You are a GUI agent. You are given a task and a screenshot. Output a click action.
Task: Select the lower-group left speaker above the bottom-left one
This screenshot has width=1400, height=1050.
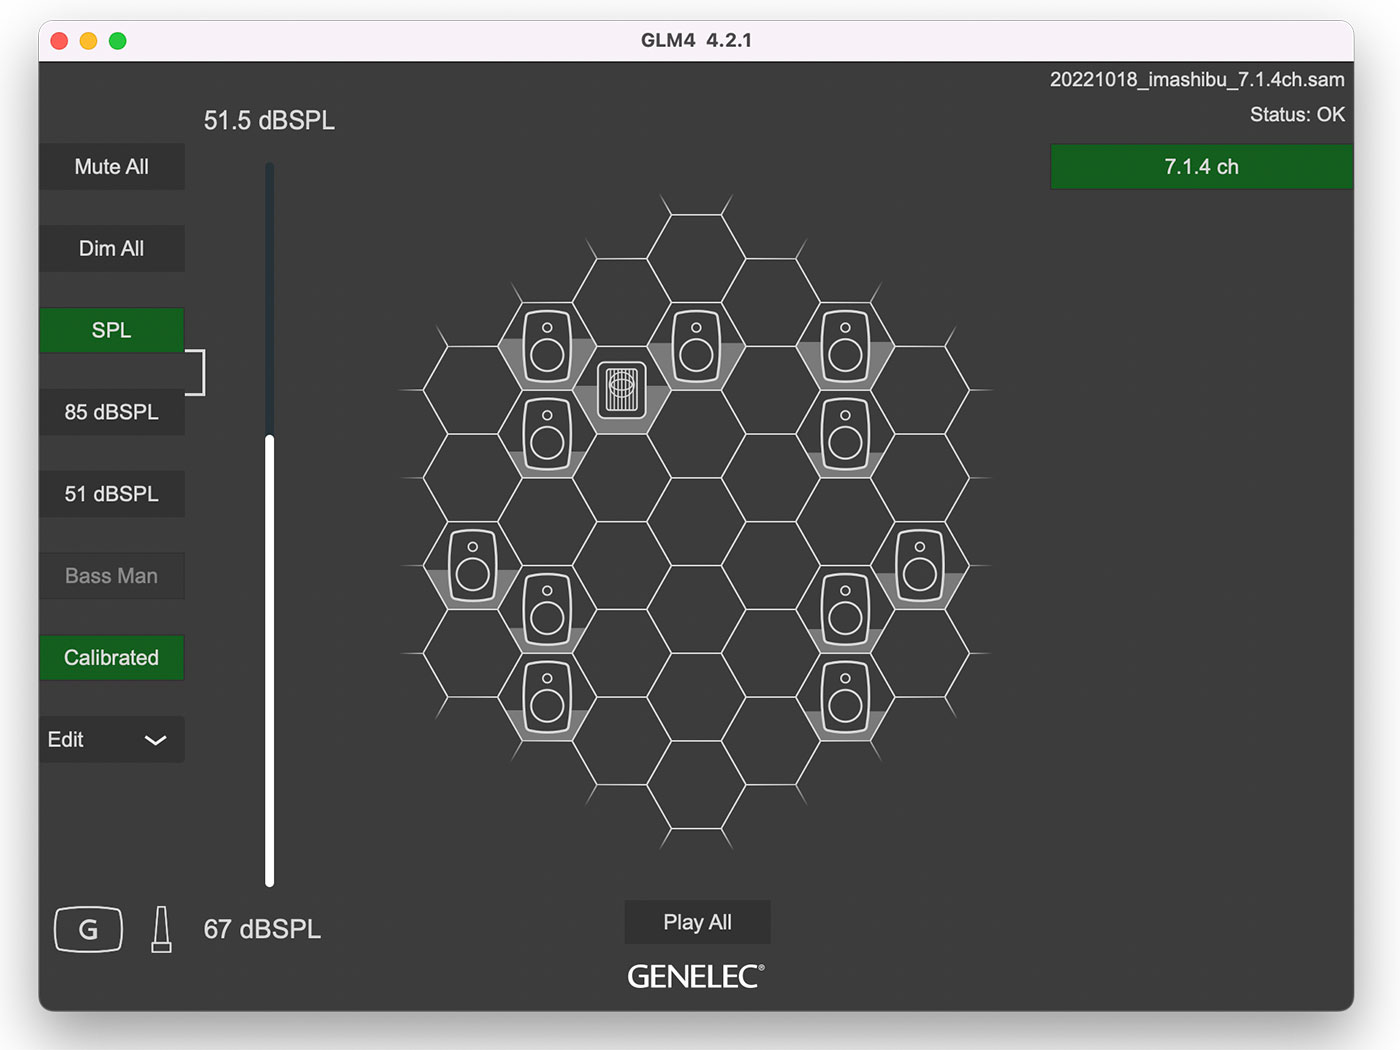547,610
